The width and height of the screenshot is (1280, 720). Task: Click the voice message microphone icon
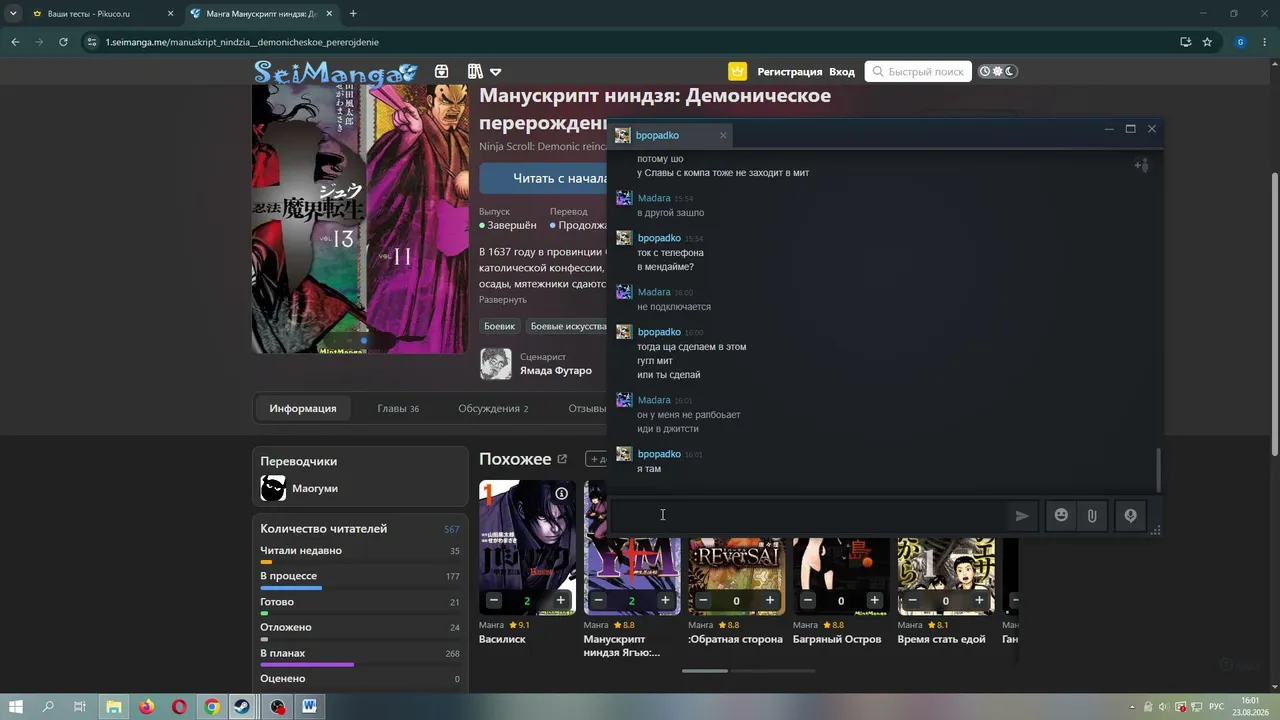tap(1130, 516)
